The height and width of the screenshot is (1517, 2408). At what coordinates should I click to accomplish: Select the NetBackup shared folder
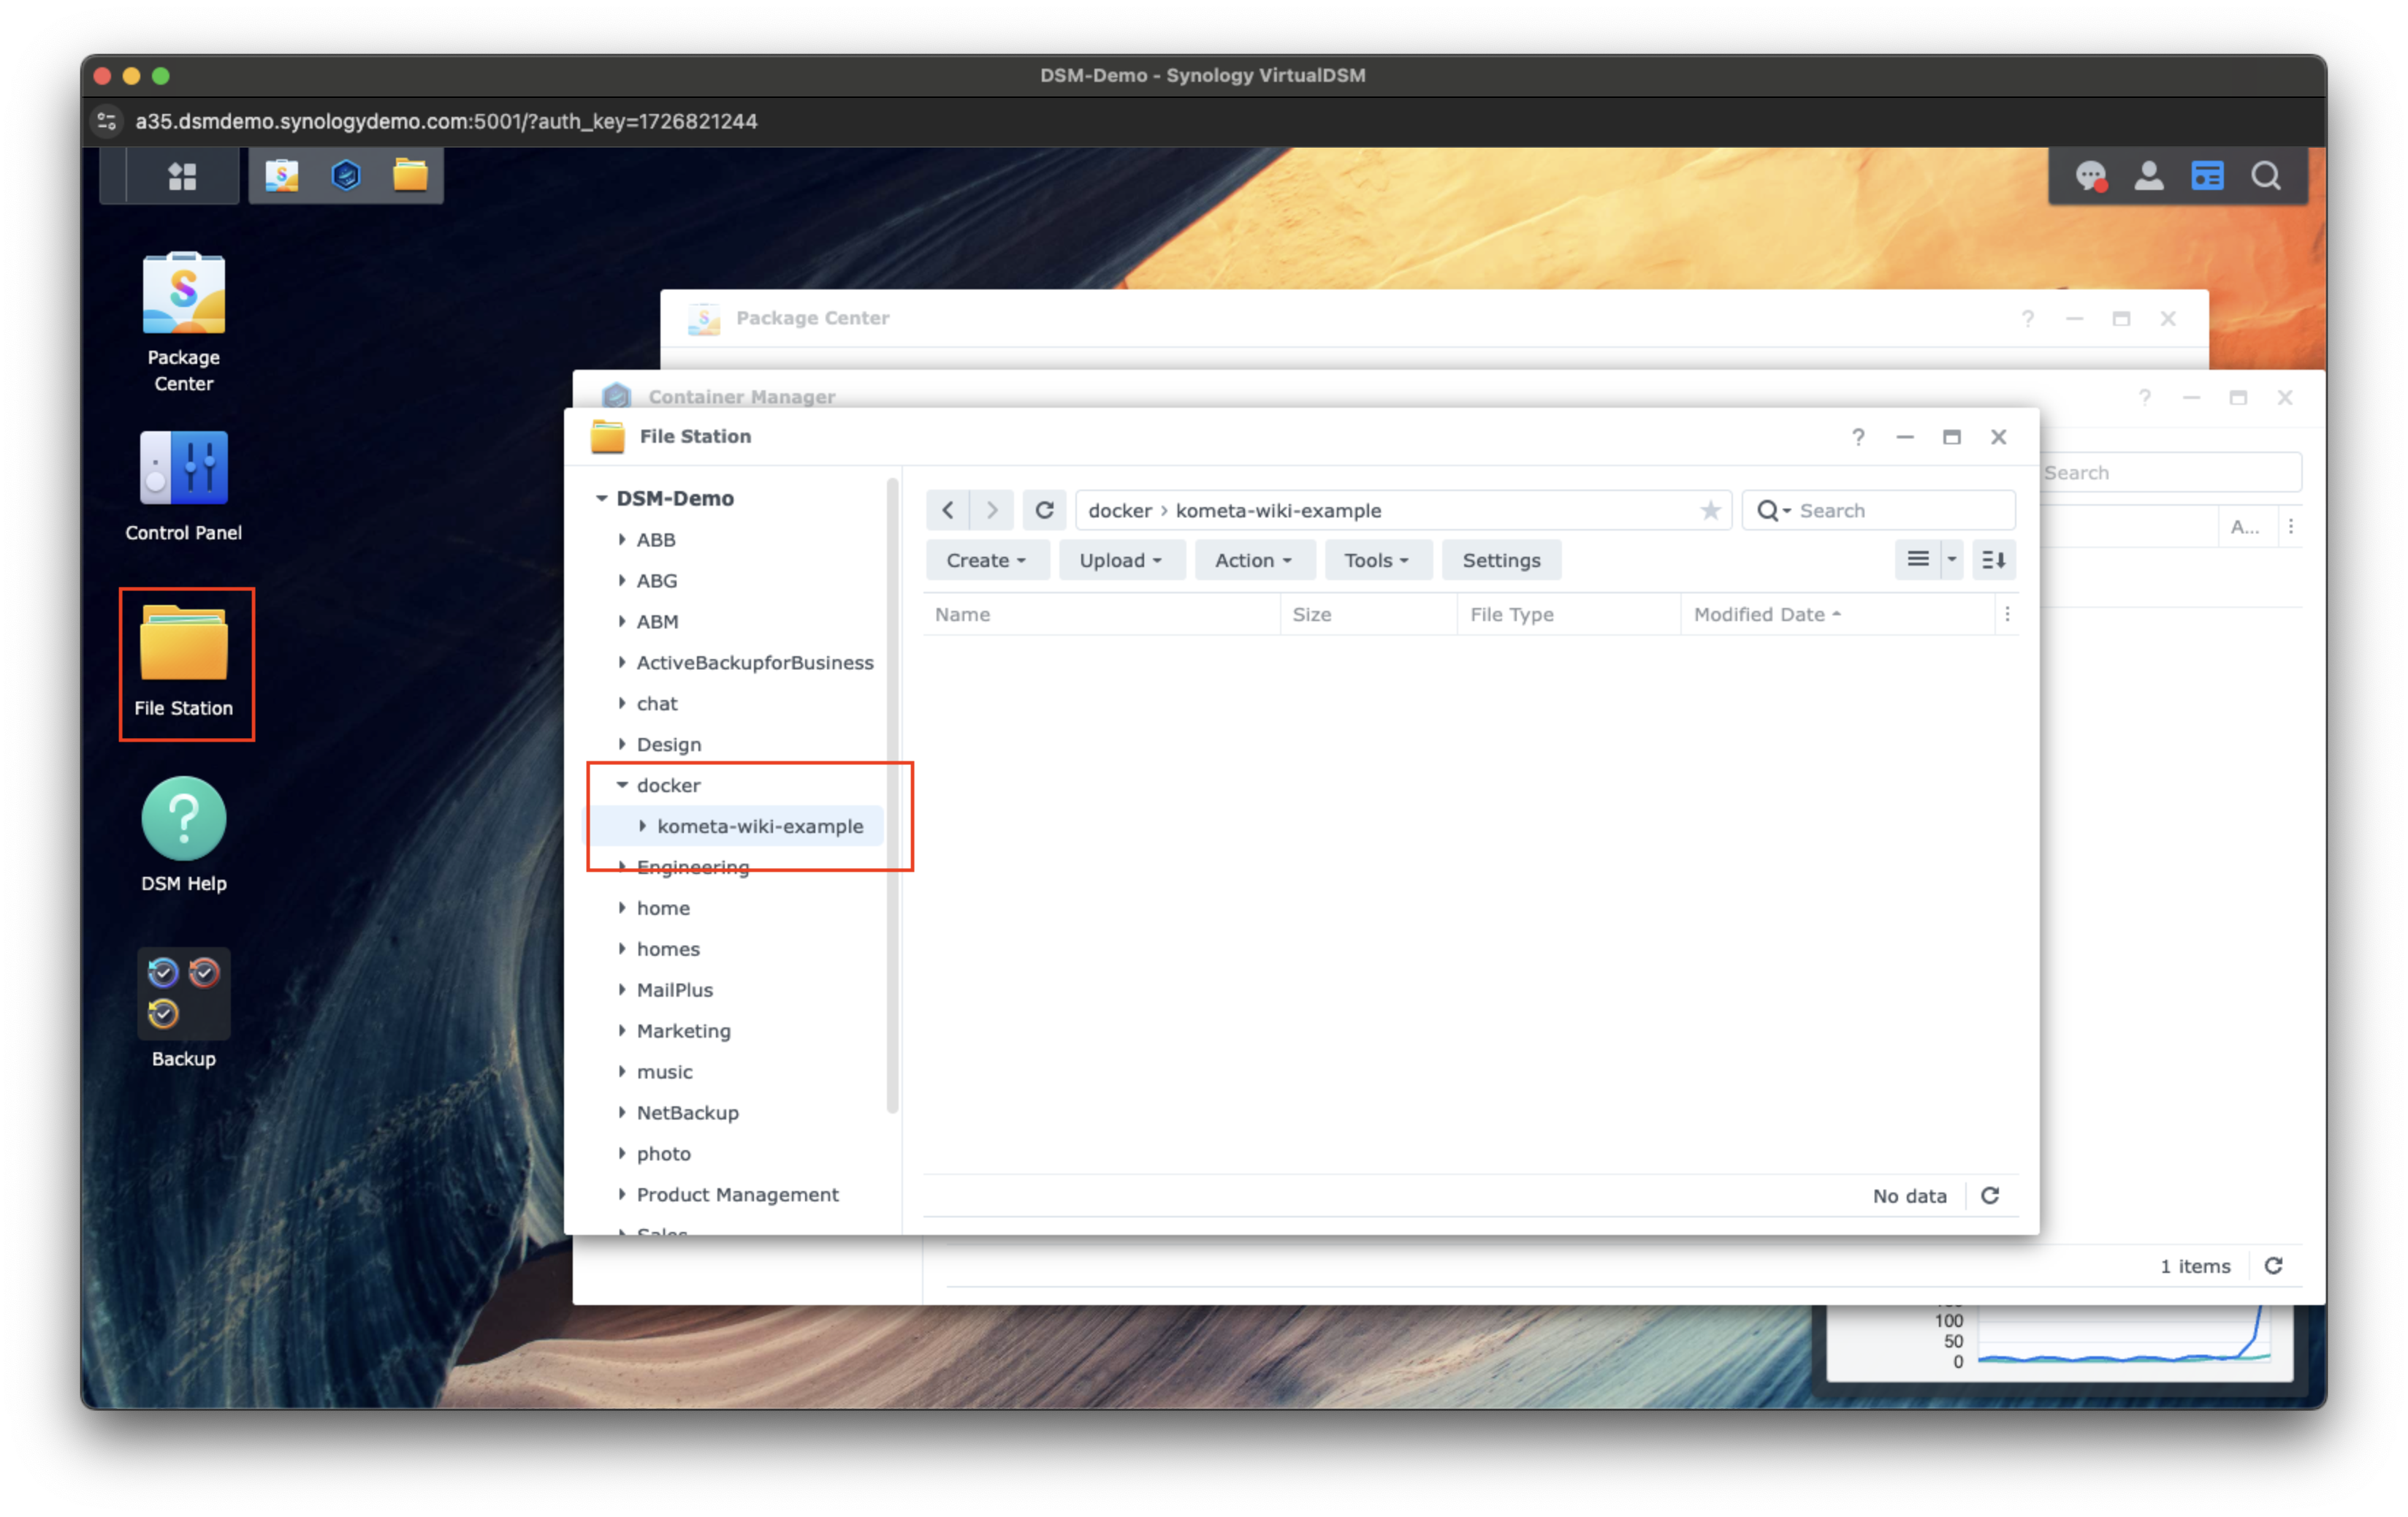pyautogui.click(x=687, y=1113)
